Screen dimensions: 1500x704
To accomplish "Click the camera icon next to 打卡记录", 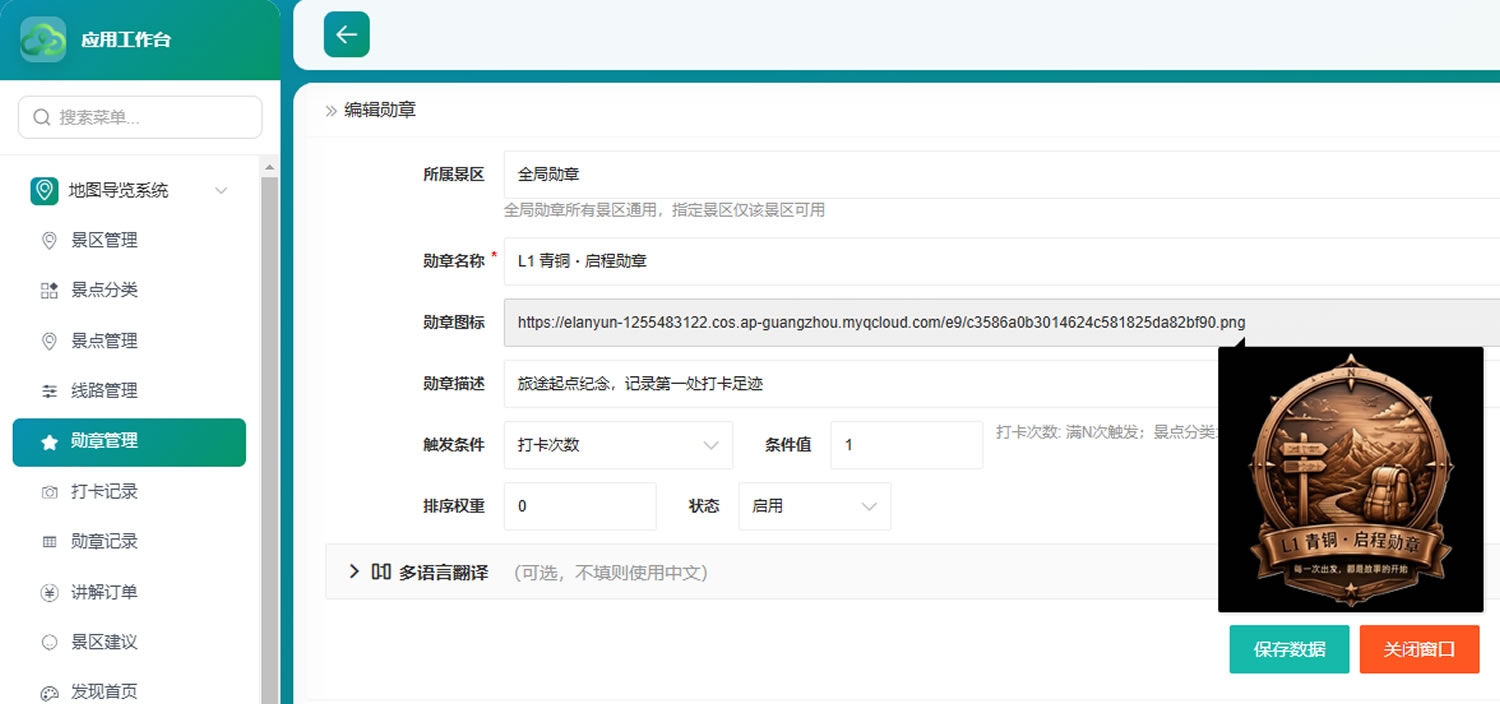I will coord(49,492).
